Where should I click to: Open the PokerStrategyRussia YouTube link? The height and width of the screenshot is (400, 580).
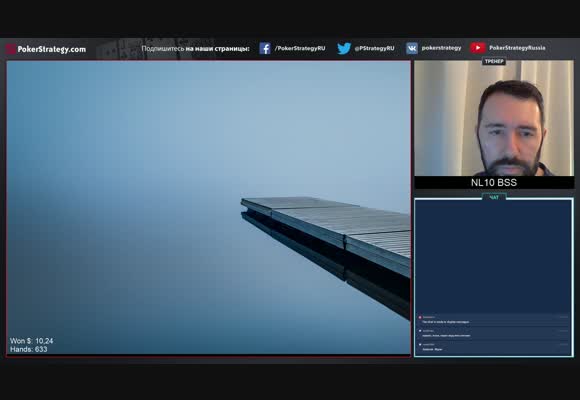tap(517, 48)
